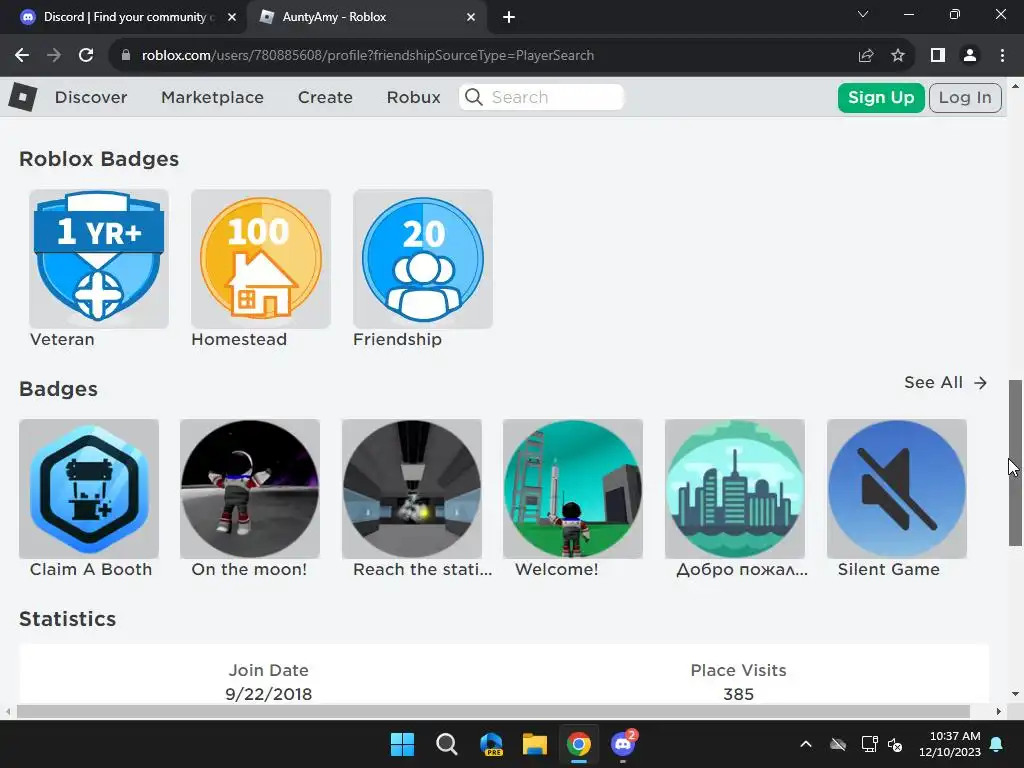The image size is (1024, 768).
Task: Click the vertical page scrollbar thumb
Action: 1016,462
